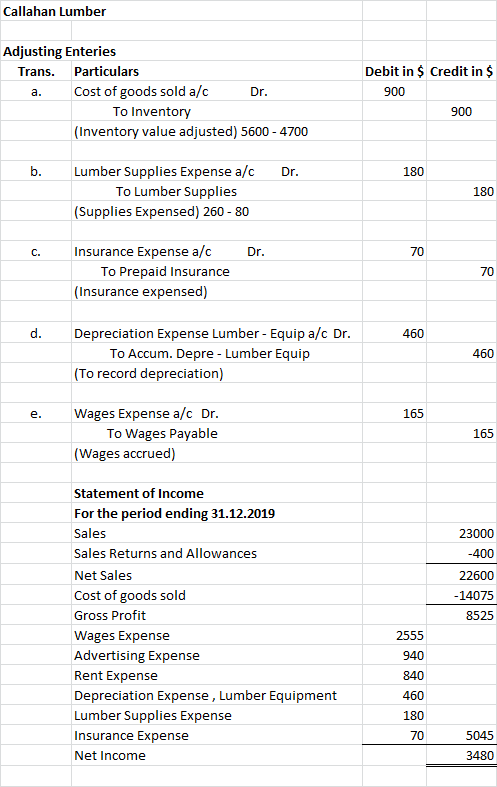Click debit 900 in Cost of goods sold a/c row
This screenshot has width=497, height=787.
tap(395, 92)
